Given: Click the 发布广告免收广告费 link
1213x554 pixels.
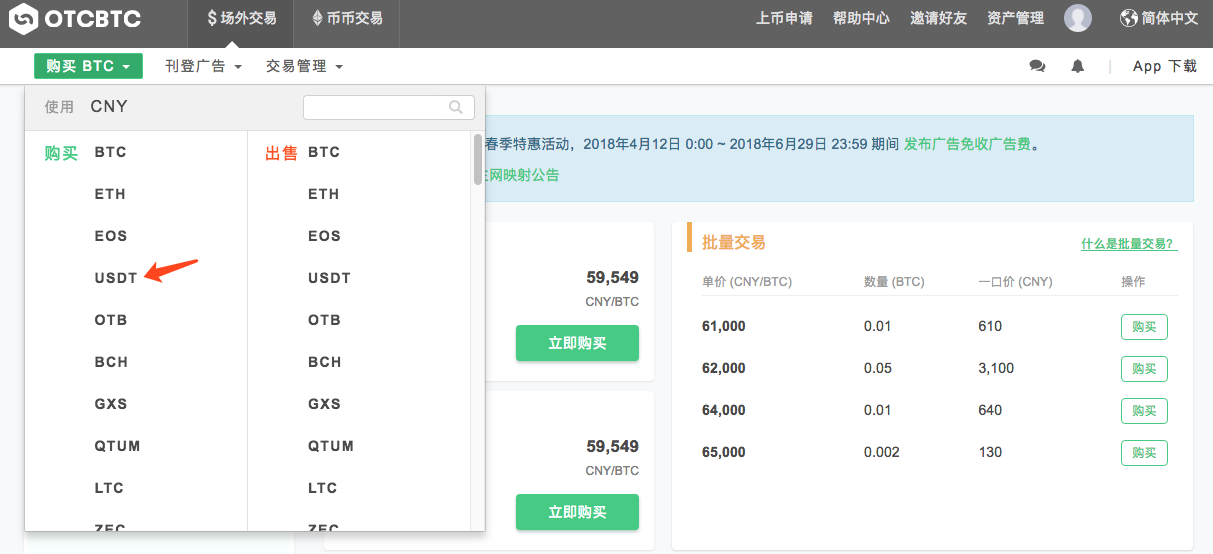Looking at the screenshot, I should click(x=967, y=144).
